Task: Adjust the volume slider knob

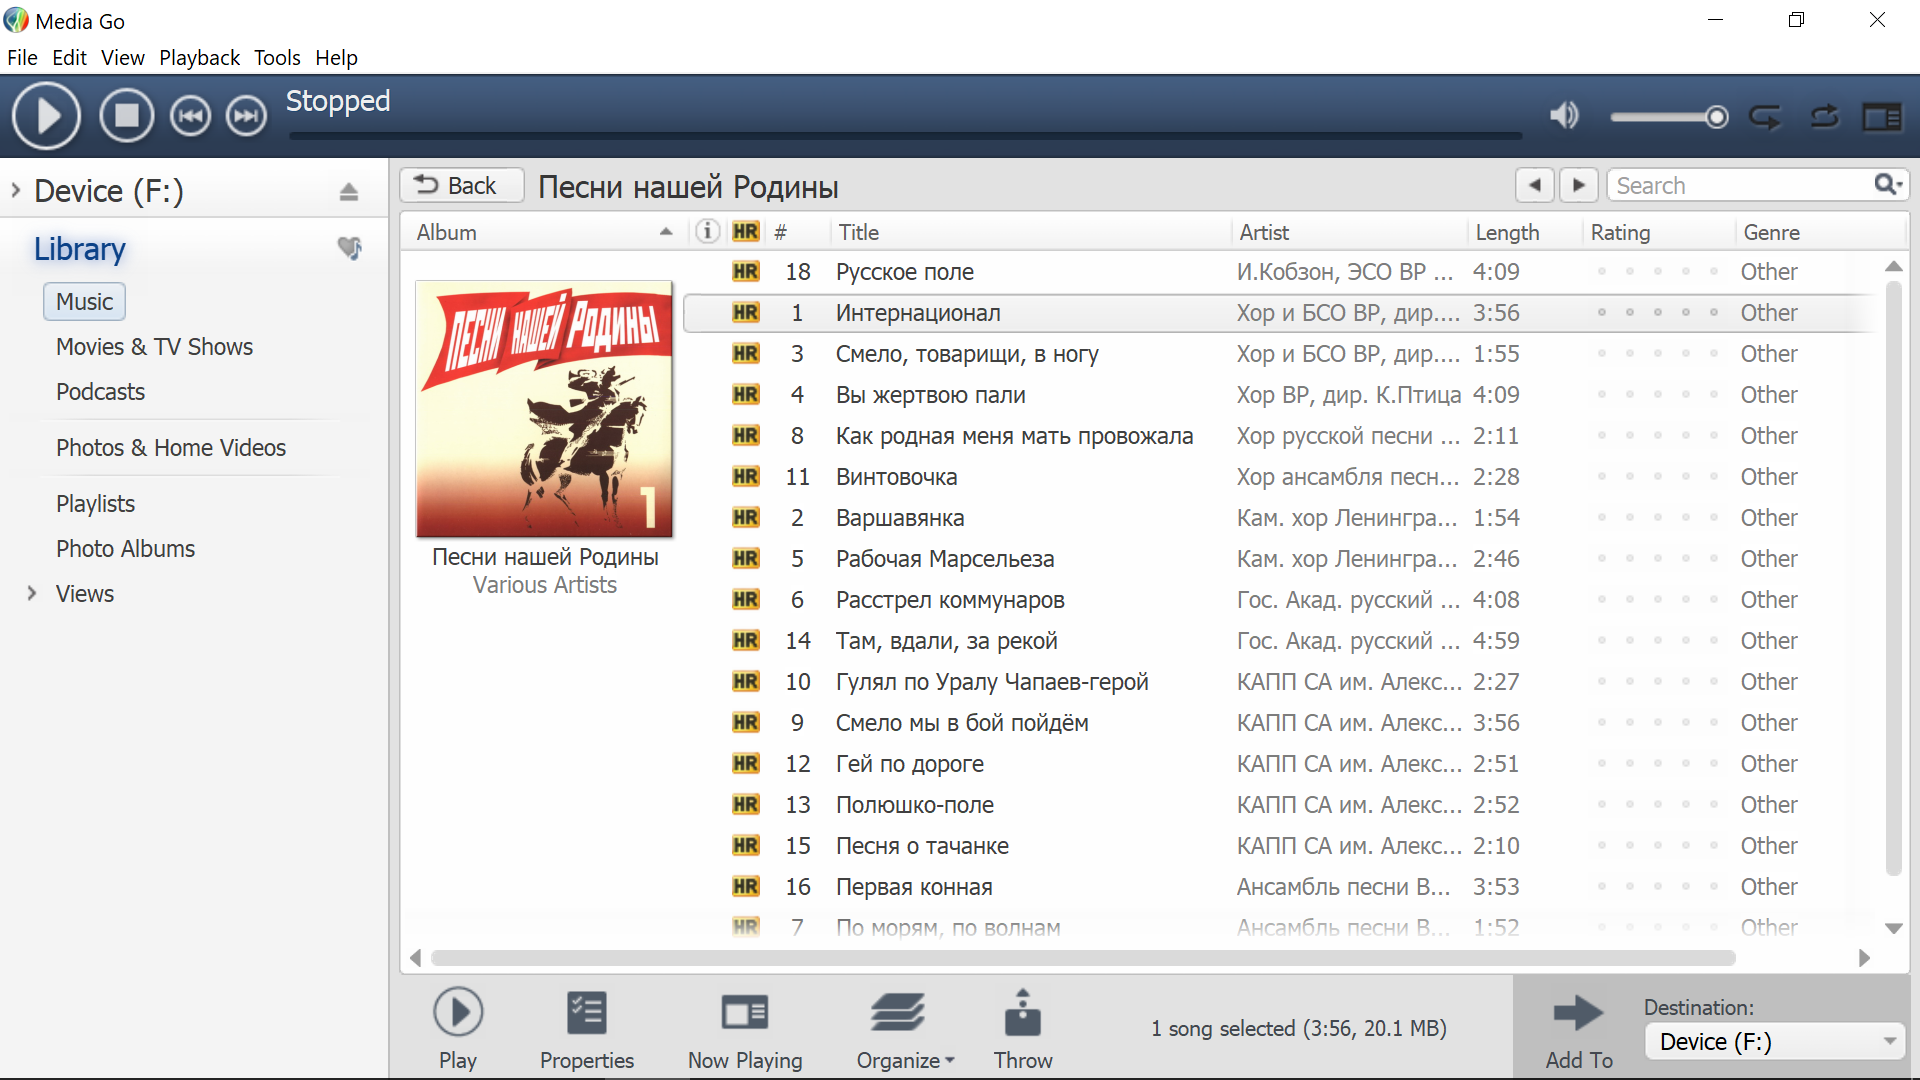Action: click(x=1716, y=118)
